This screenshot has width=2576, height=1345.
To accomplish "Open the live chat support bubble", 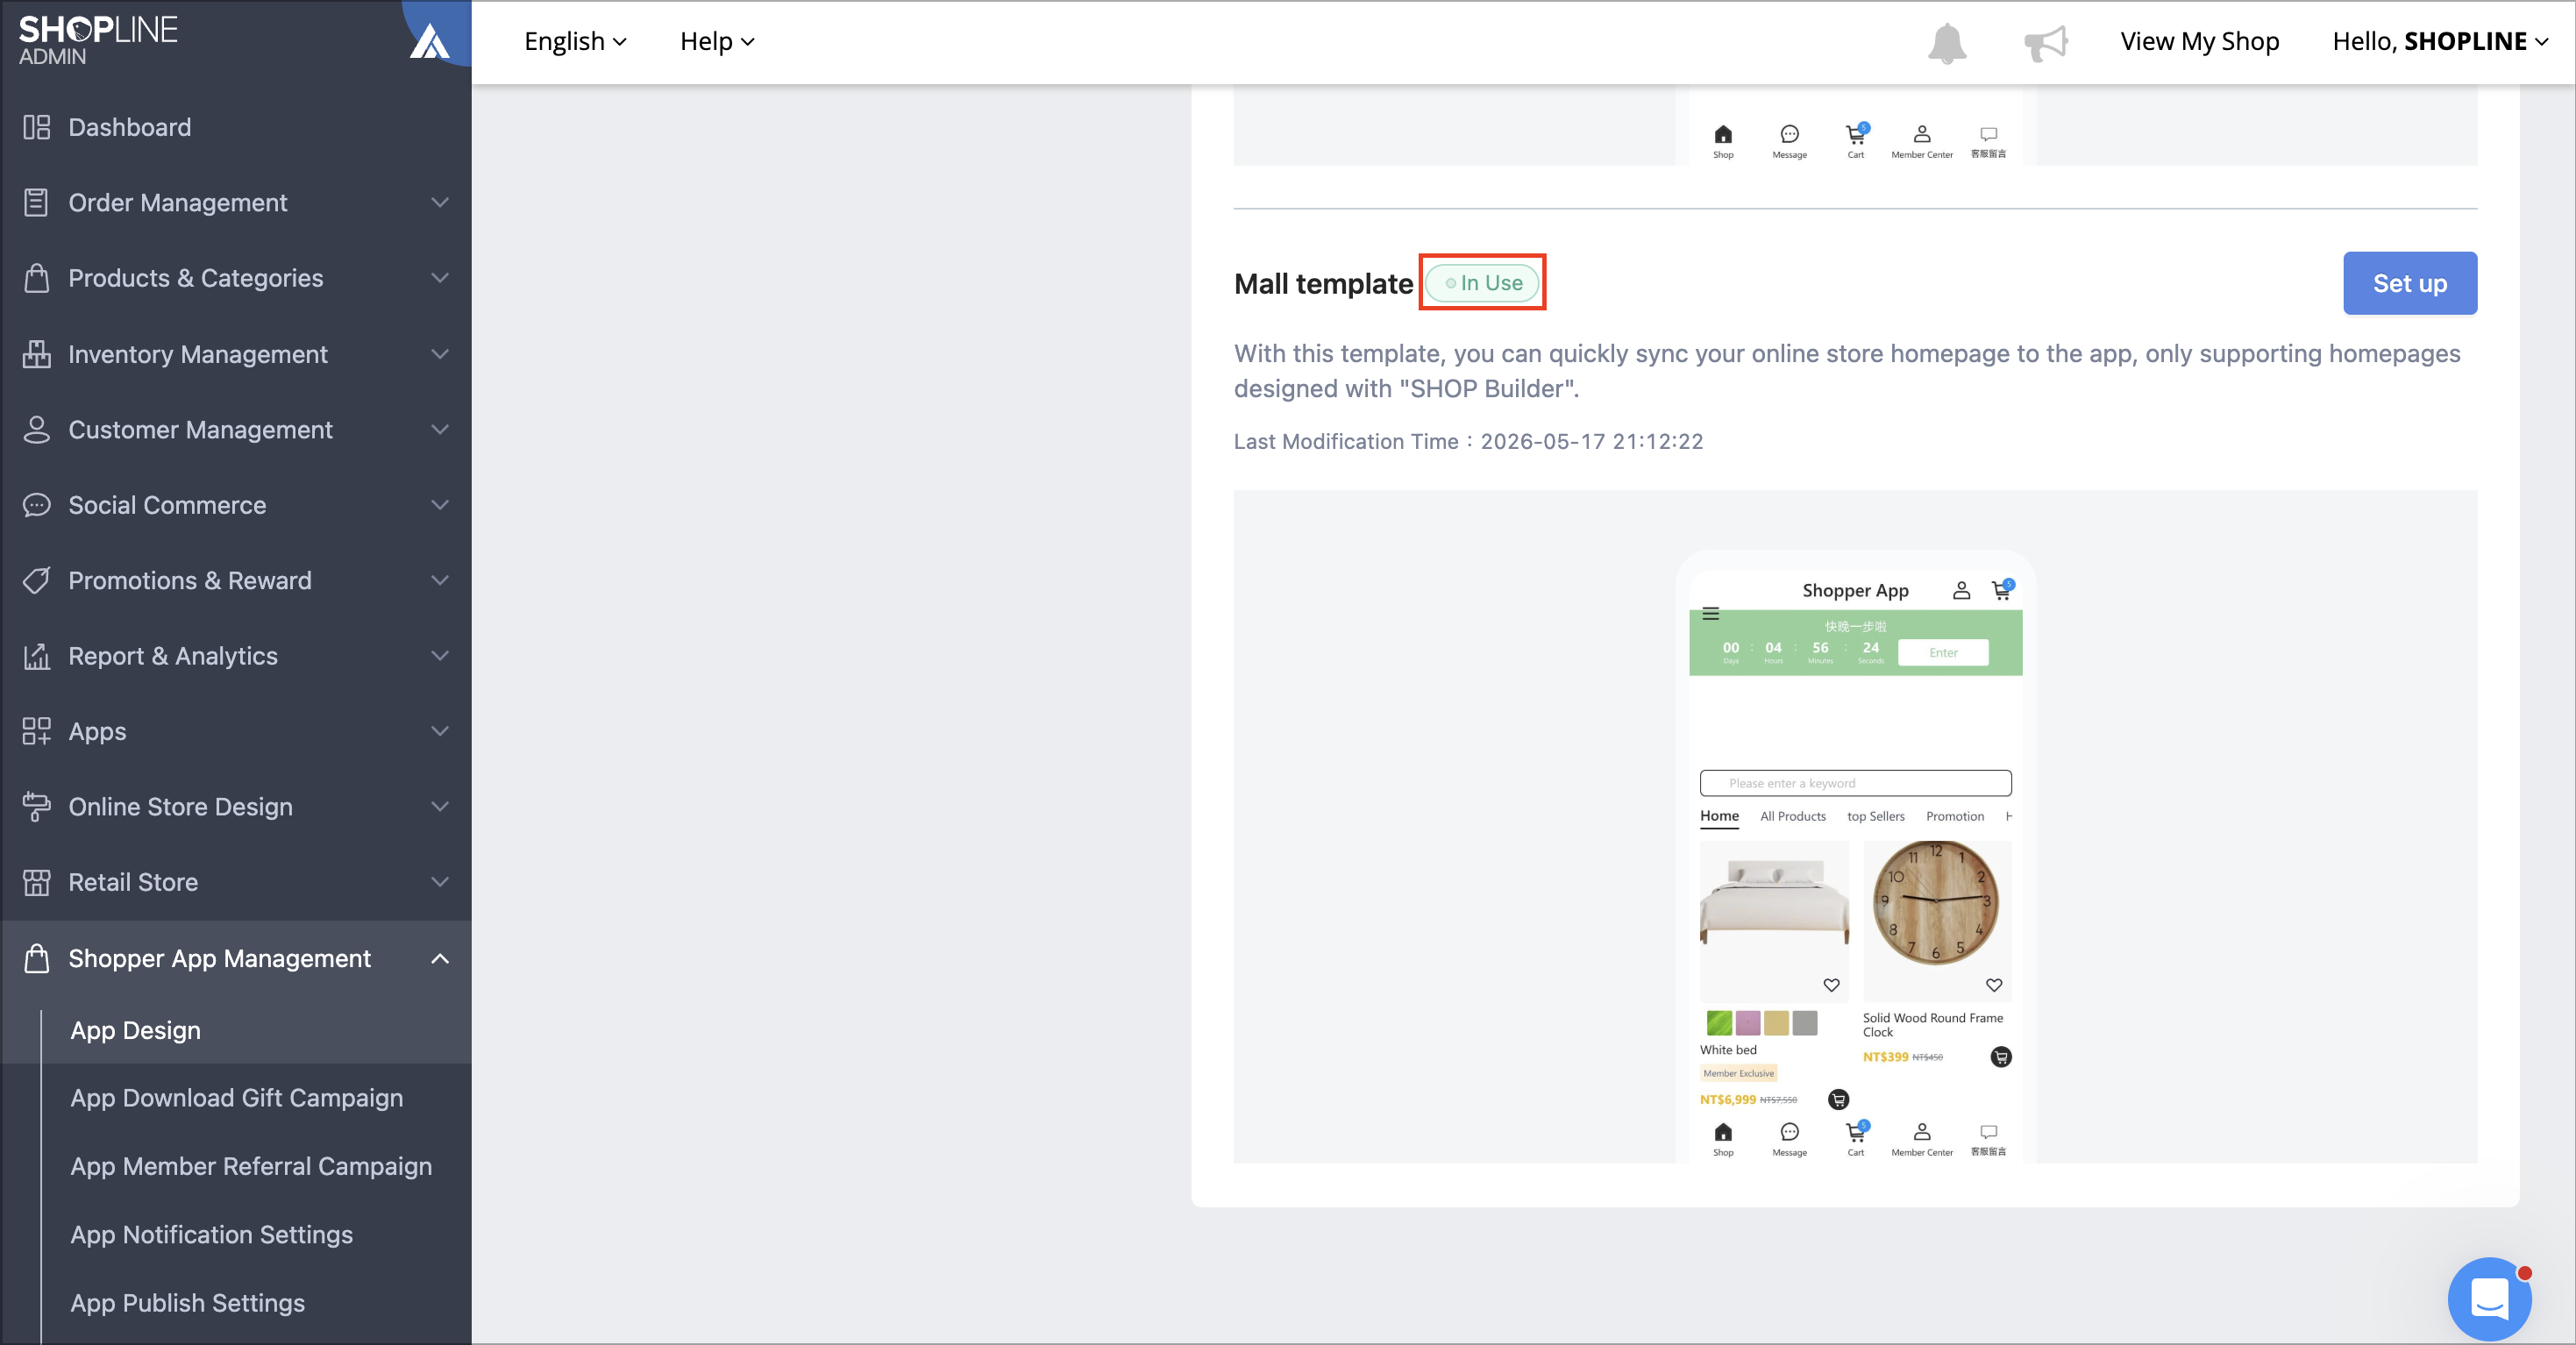I will [x=2489, y=1298].
